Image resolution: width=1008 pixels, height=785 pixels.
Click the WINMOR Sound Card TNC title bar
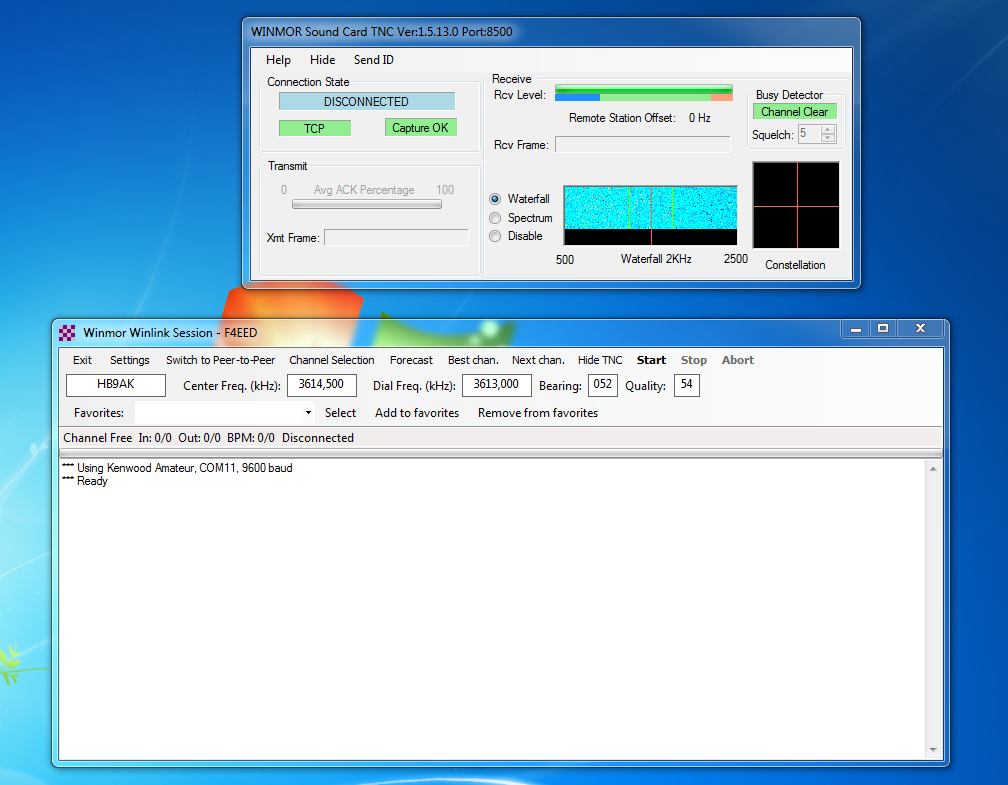pyautogui.click(x=551, y=32)
